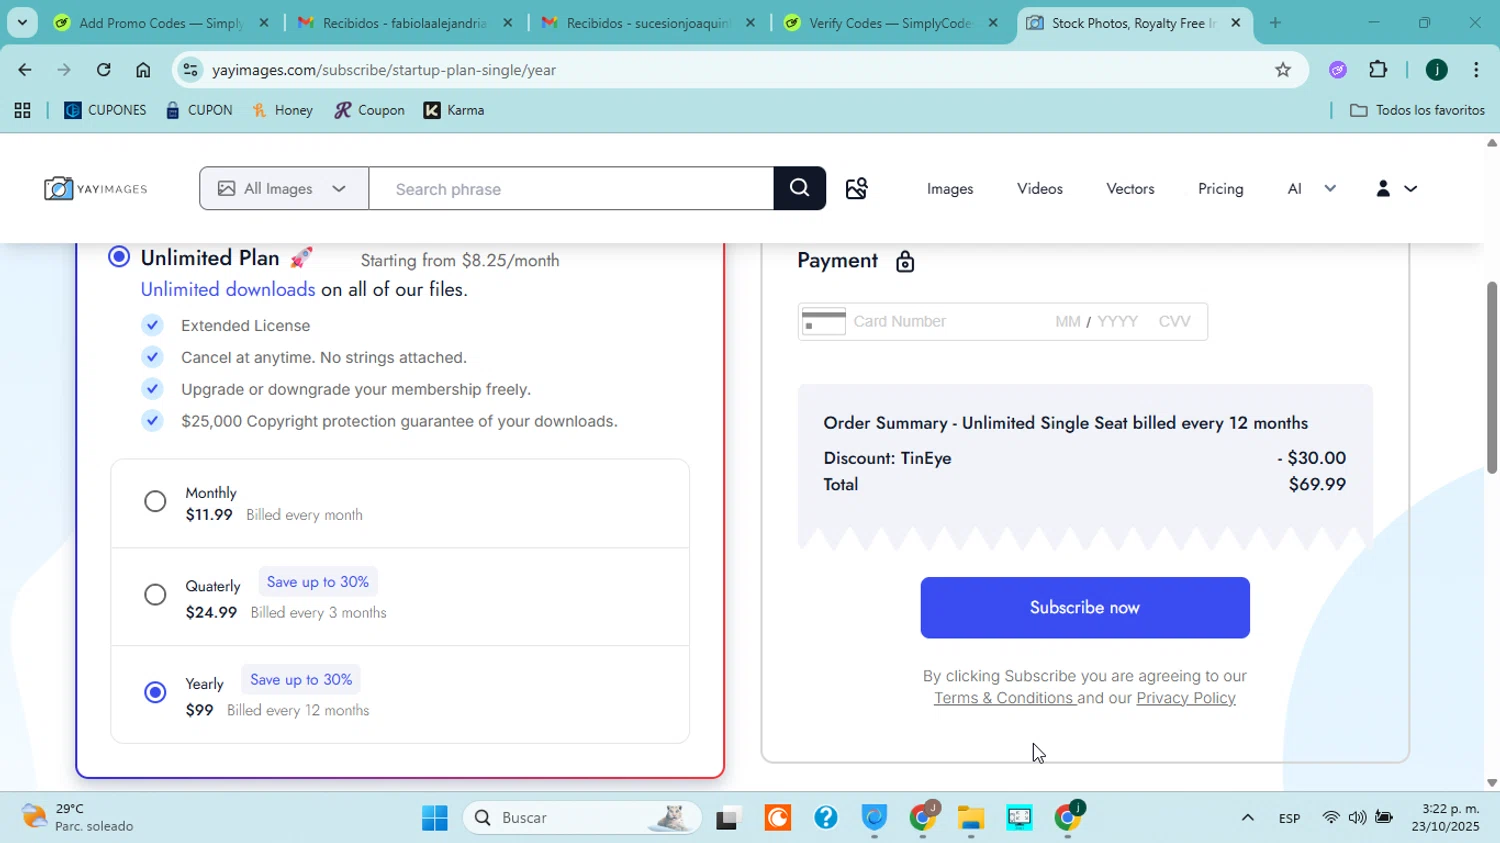Click purple extension icon in toolbar
The width and height of the screenshot is (1500, 843).
click(x=1338, y=70)
